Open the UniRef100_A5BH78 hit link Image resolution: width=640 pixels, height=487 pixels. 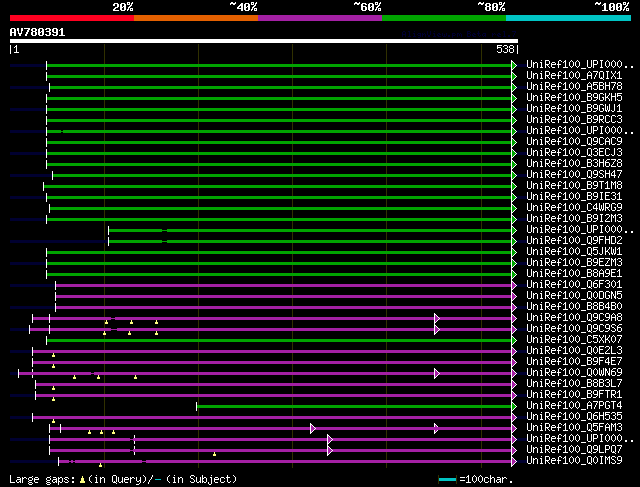click(x=574, y=87)
